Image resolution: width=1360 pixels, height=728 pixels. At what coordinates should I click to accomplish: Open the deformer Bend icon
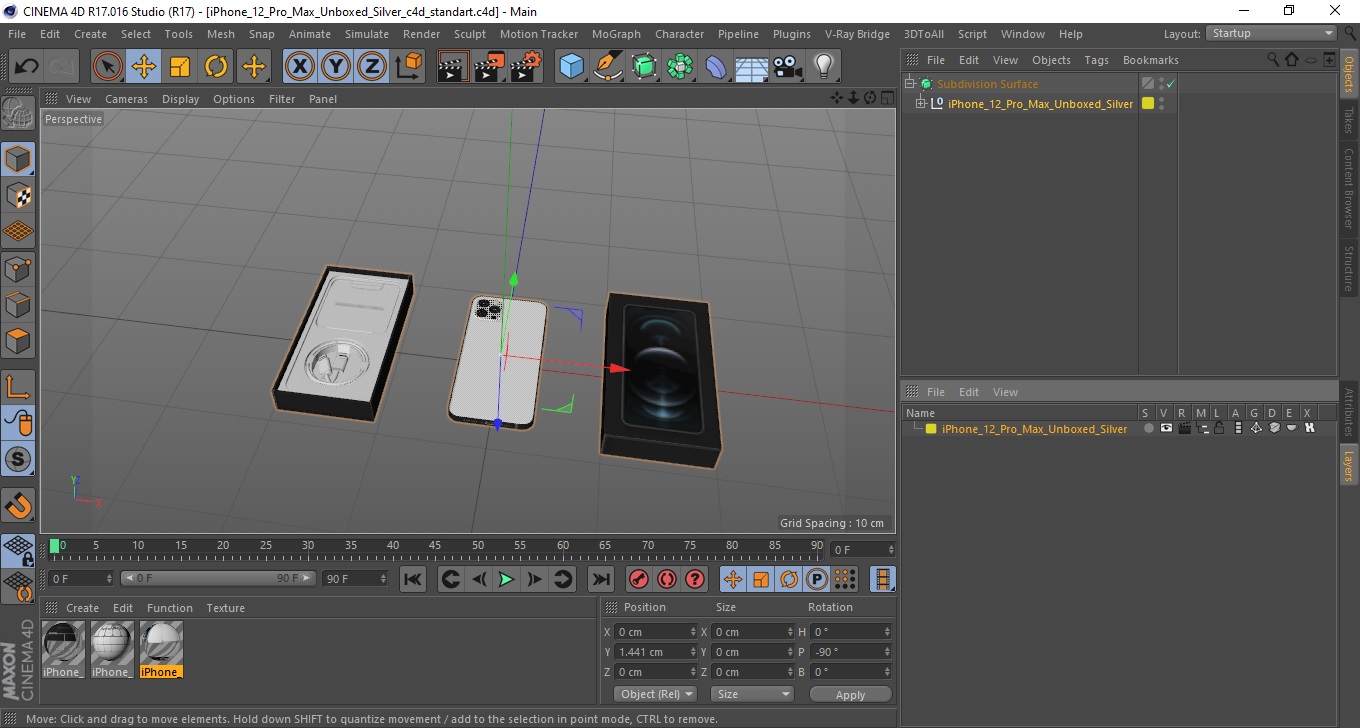click(716, 67)
